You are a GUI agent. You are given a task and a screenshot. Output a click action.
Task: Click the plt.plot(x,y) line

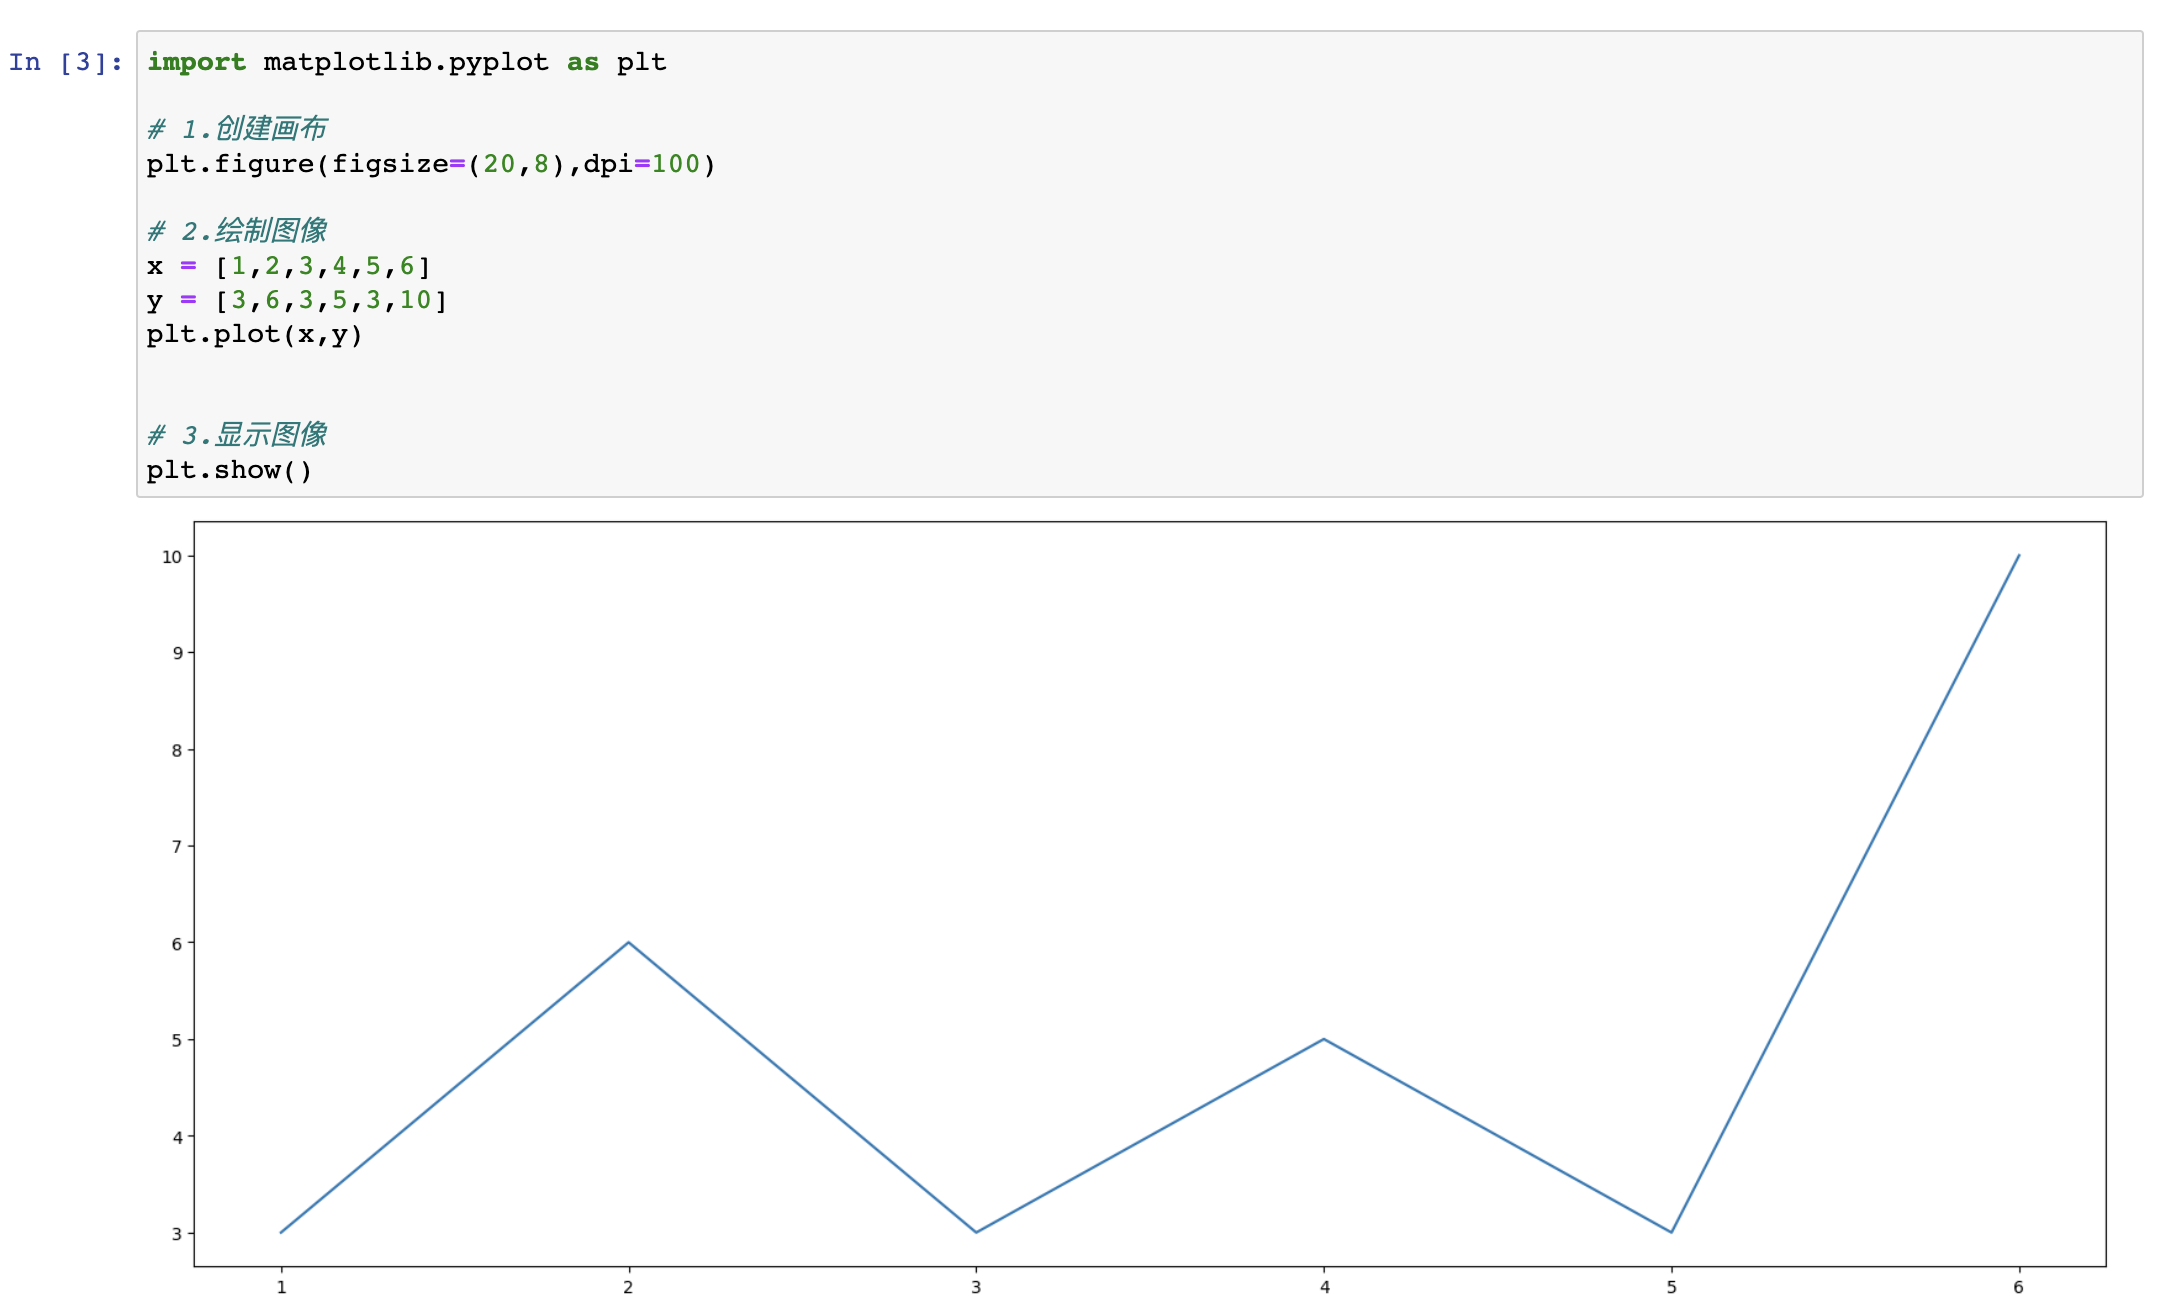click(x=254, y=334)
